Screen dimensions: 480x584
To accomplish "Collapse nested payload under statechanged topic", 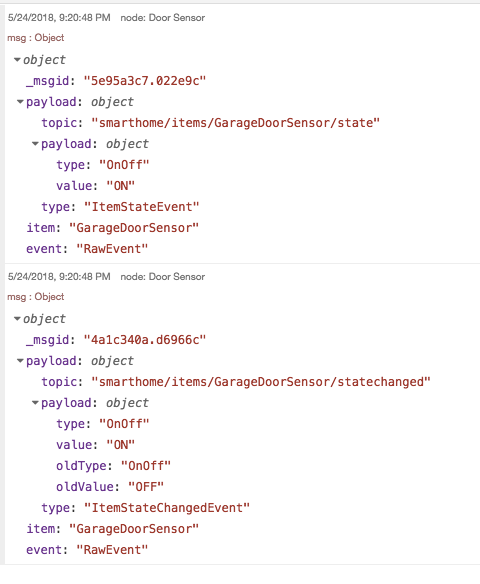I will [x=35, y=403].
